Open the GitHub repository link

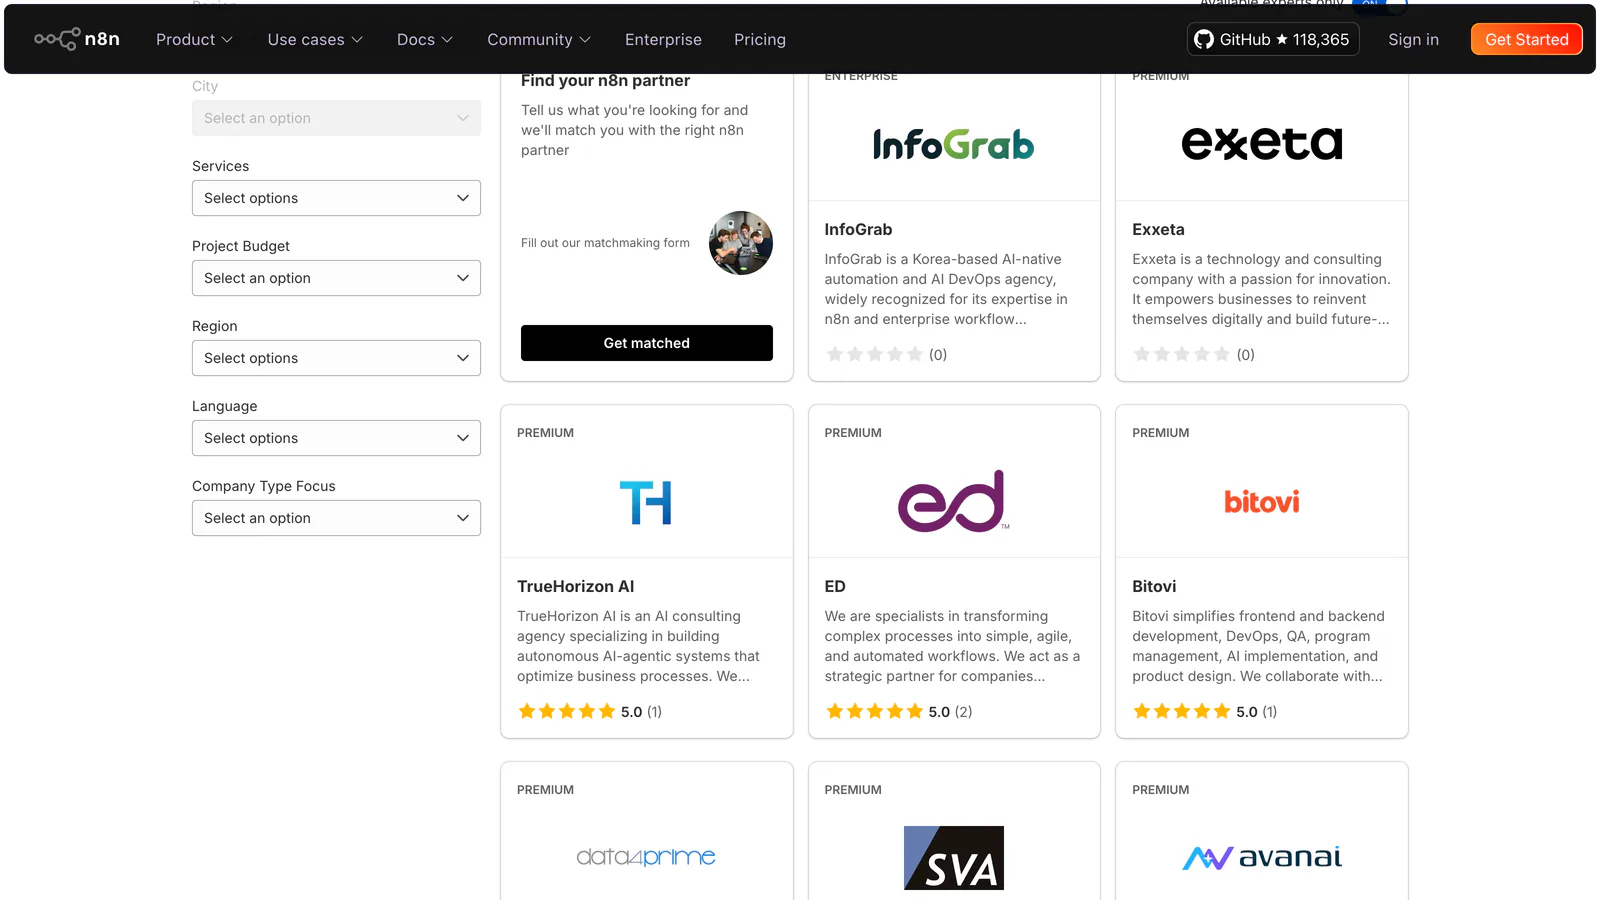coord(1272,39)
